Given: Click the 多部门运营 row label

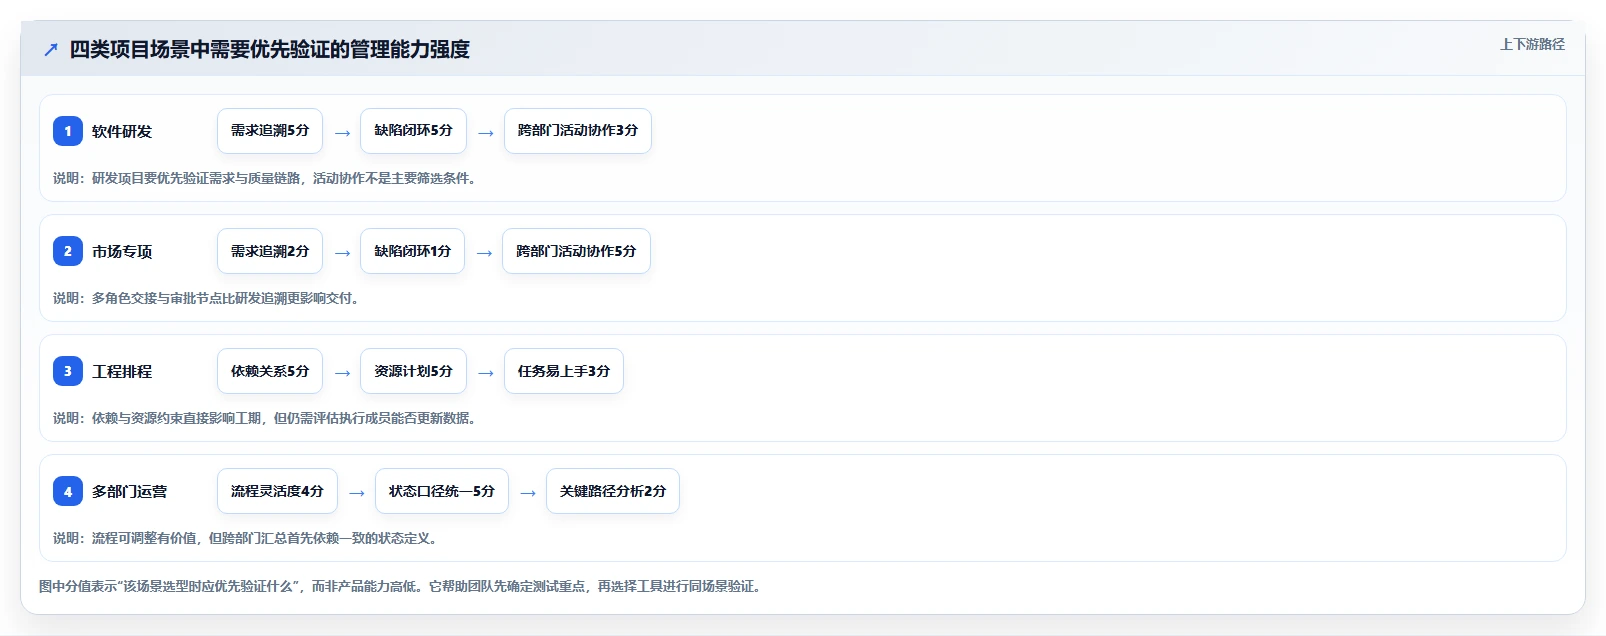Looking at the screenshot, I should pyautogui.click(x=130, y=492).
